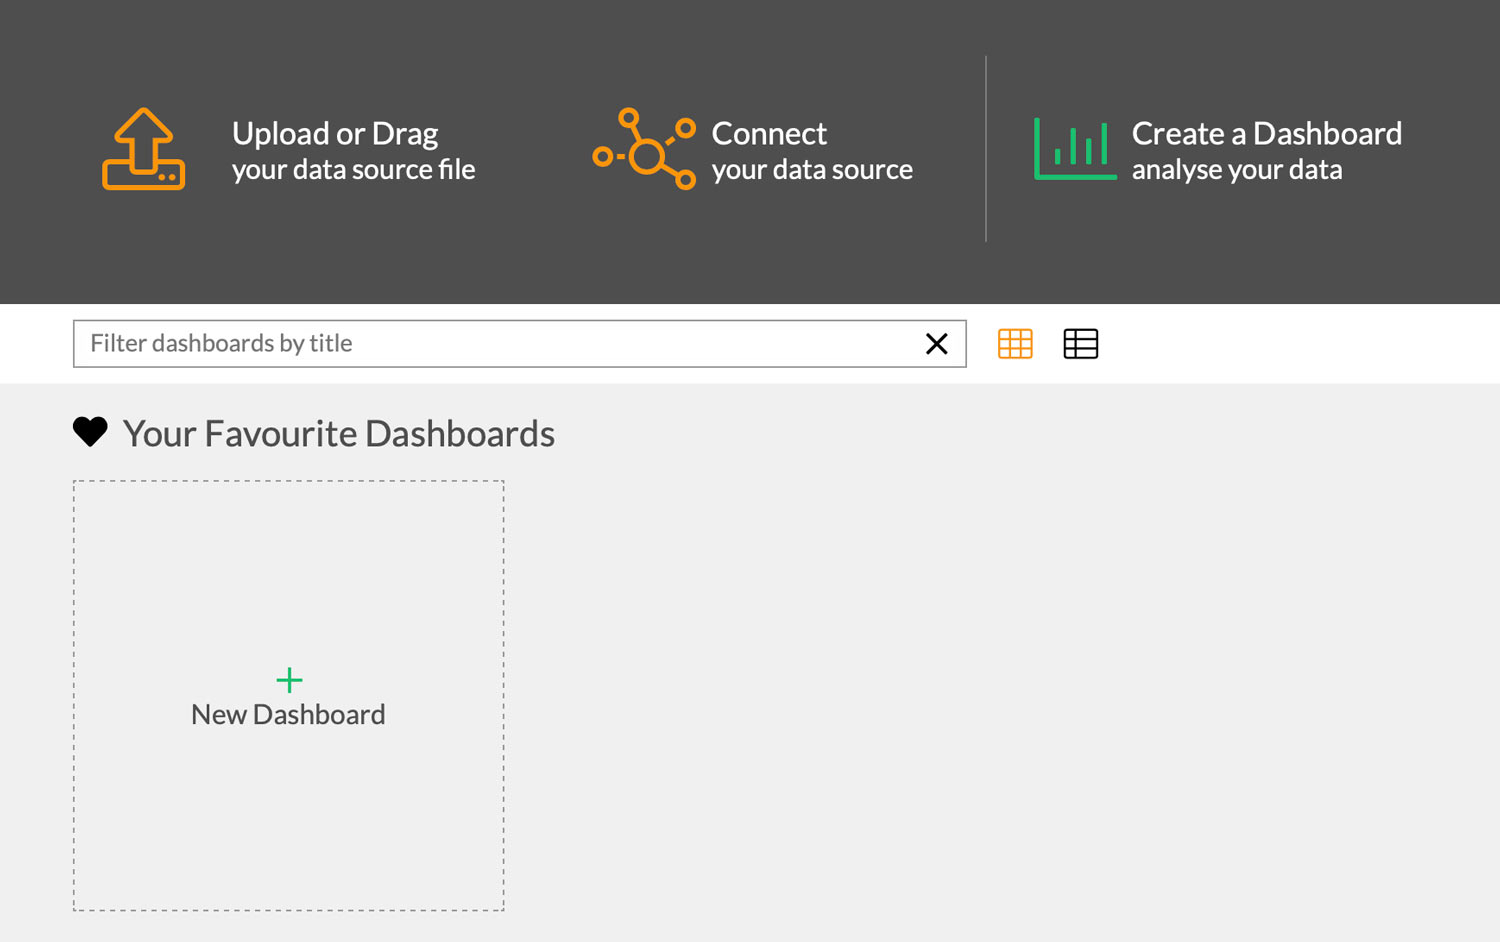Switch to list view of dashboards
The width and height of the screenshot is (1500, 942).
pyautogui.click(x=1081, y=344)
